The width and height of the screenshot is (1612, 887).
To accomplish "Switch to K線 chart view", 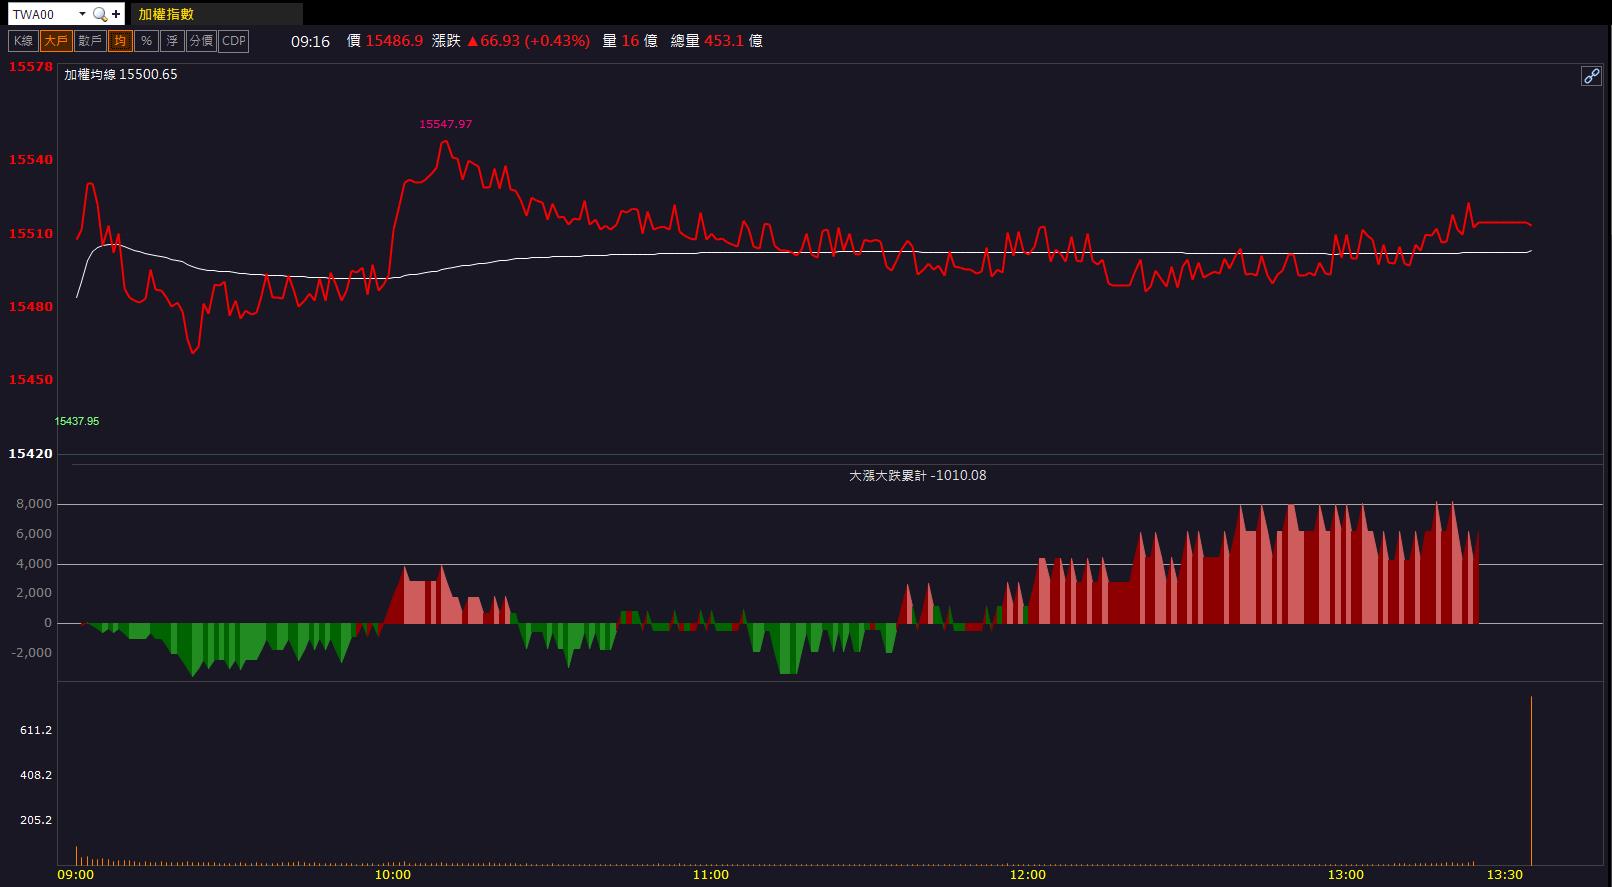I will [x=23, y=41].
